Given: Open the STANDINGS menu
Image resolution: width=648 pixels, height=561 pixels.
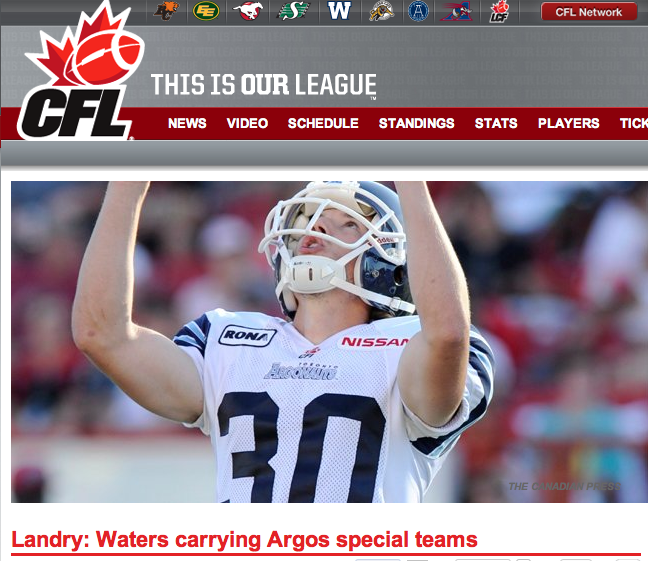Looking at the screenshot, I should [417, 123].
